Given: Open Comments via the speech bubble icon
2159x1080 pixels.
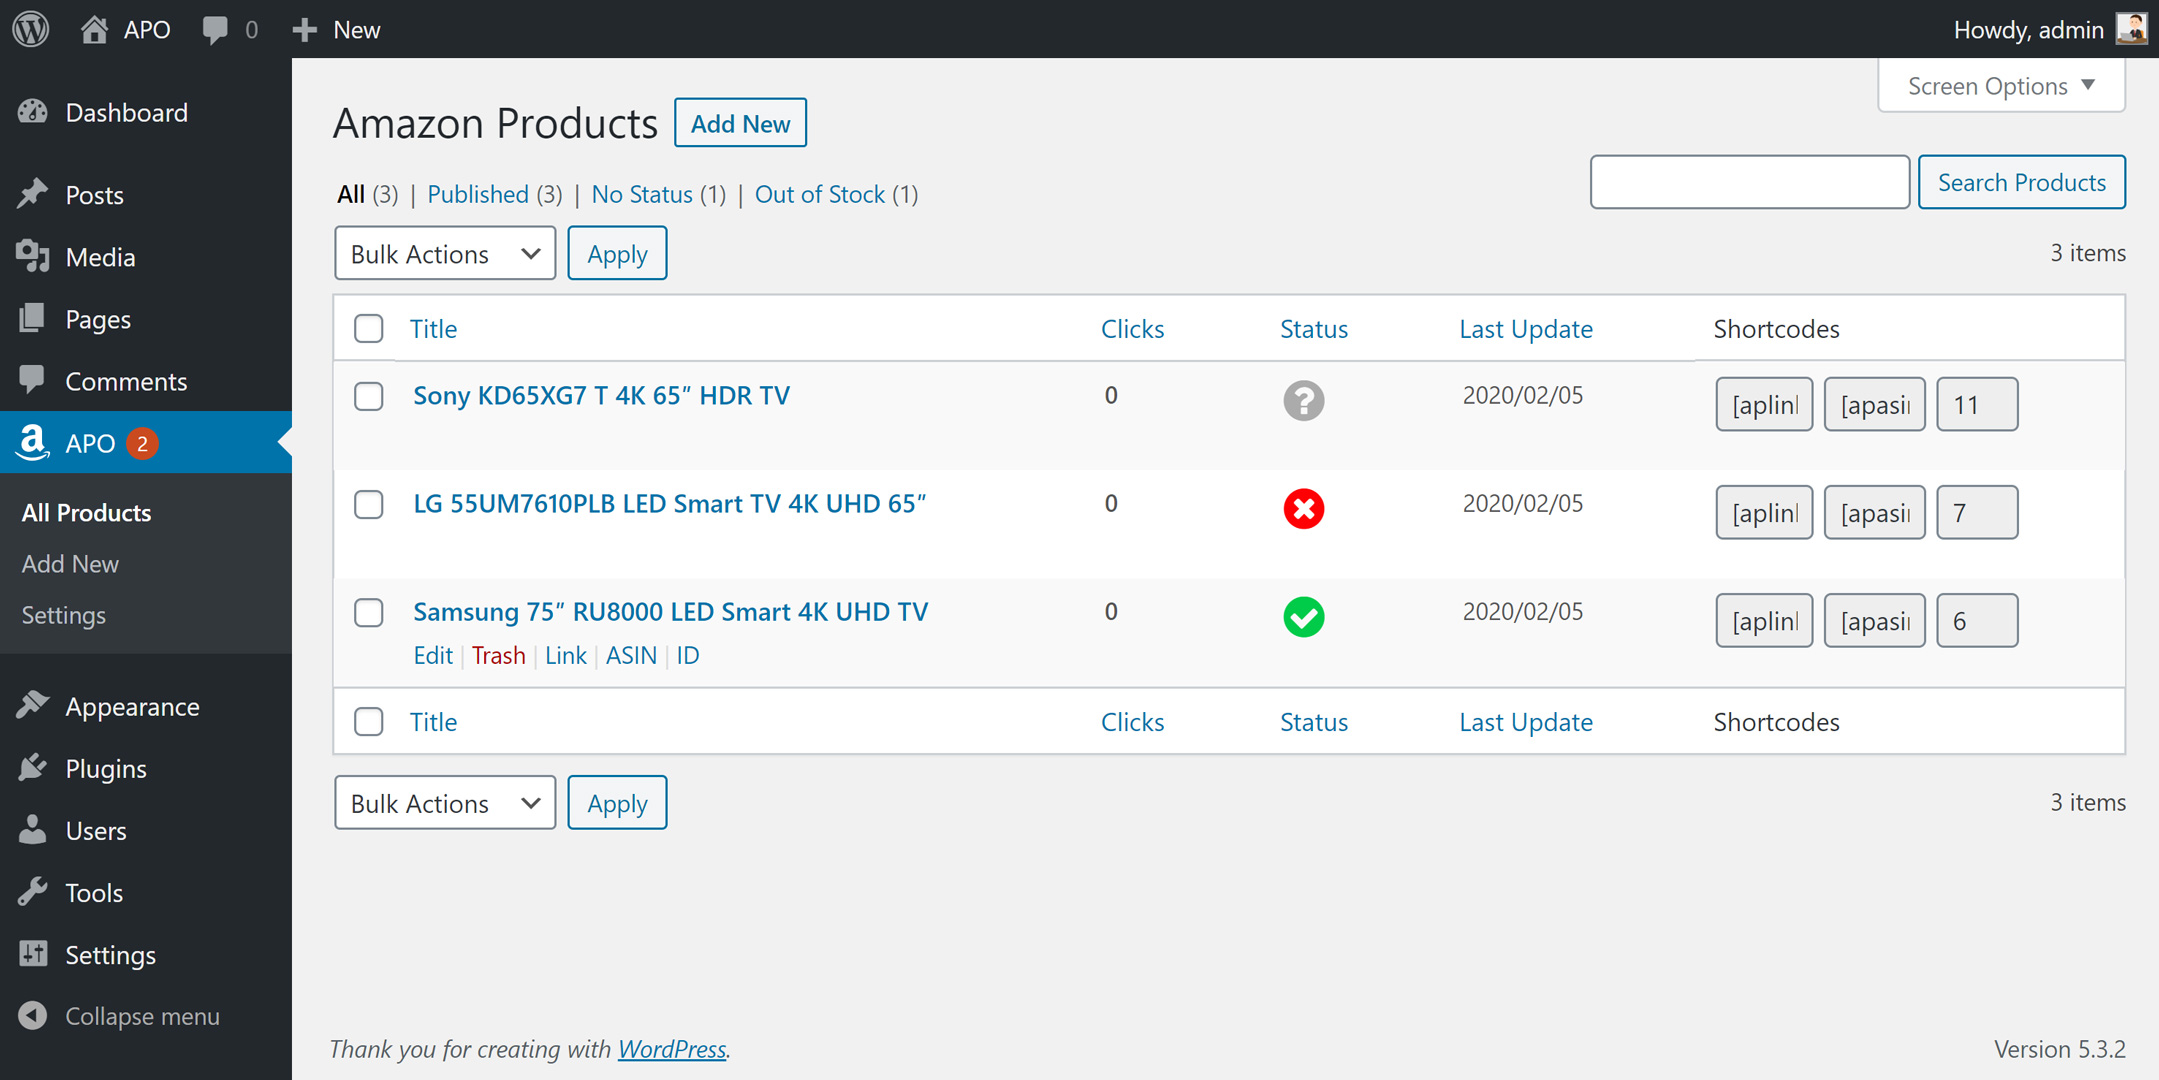Looking at the screenshot, I should [x=213, y=29].
